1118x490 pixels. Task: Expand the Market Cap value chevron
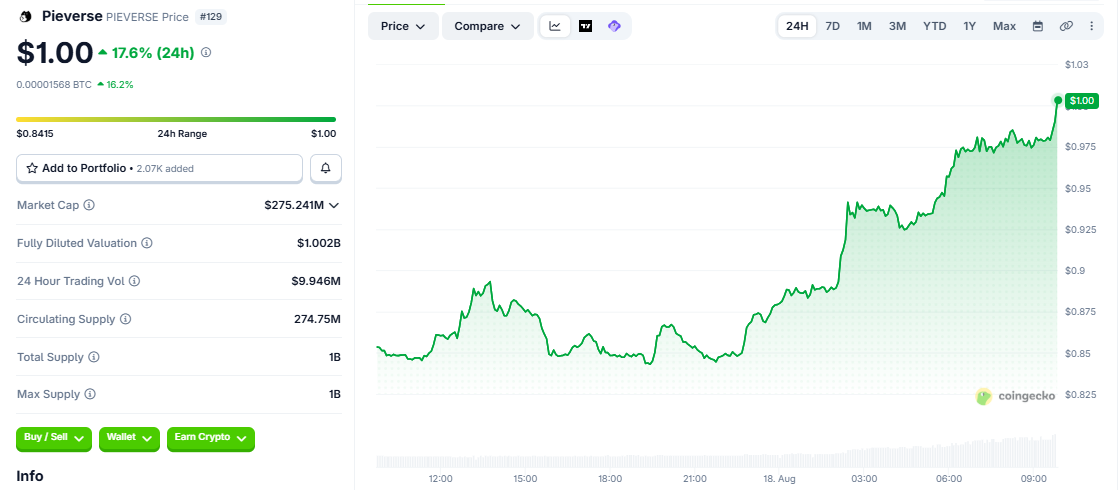tap(333, 205)
